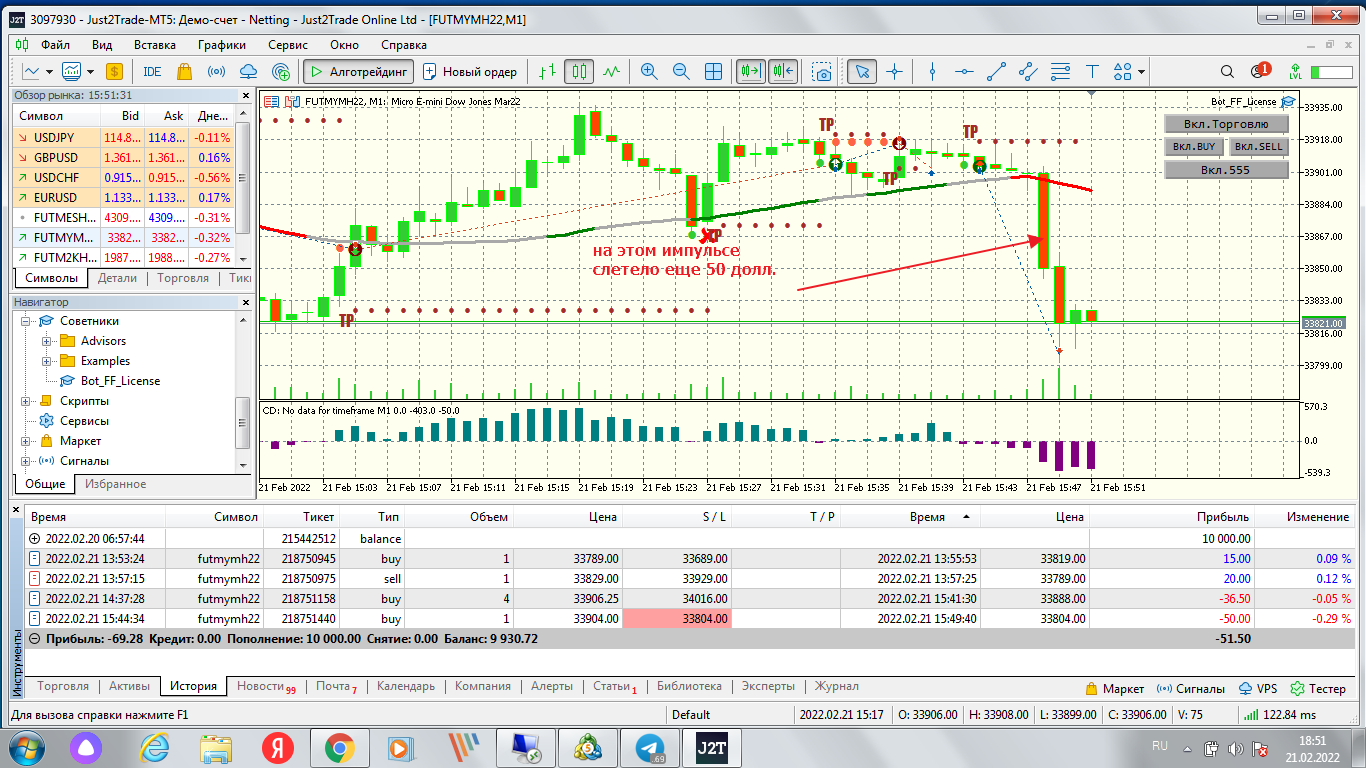Toggle candlestick chart display mode

(x=579, y=71)
